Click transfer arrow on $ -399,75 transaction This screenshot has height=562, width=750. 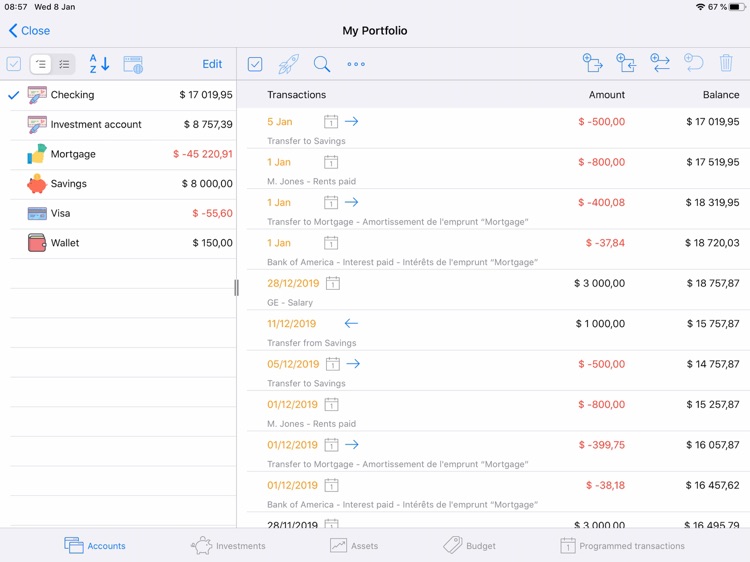(352, 445)
